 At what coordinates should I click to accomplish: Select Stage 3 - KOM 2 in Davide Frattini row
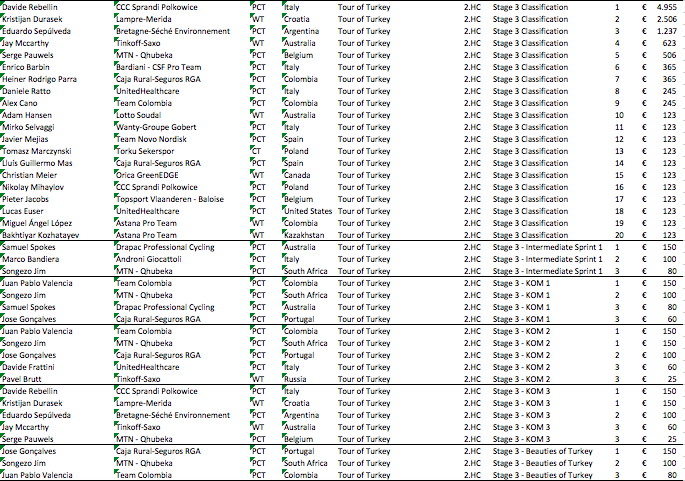[521, 367]
